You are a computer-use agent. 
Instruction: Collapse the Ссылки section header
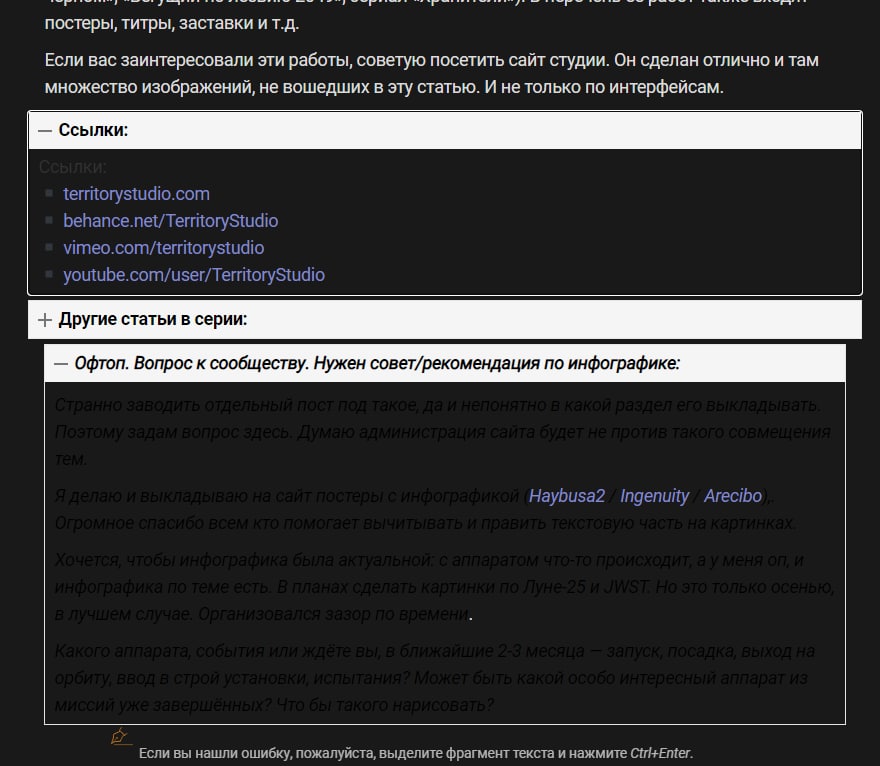coord(444,130)
